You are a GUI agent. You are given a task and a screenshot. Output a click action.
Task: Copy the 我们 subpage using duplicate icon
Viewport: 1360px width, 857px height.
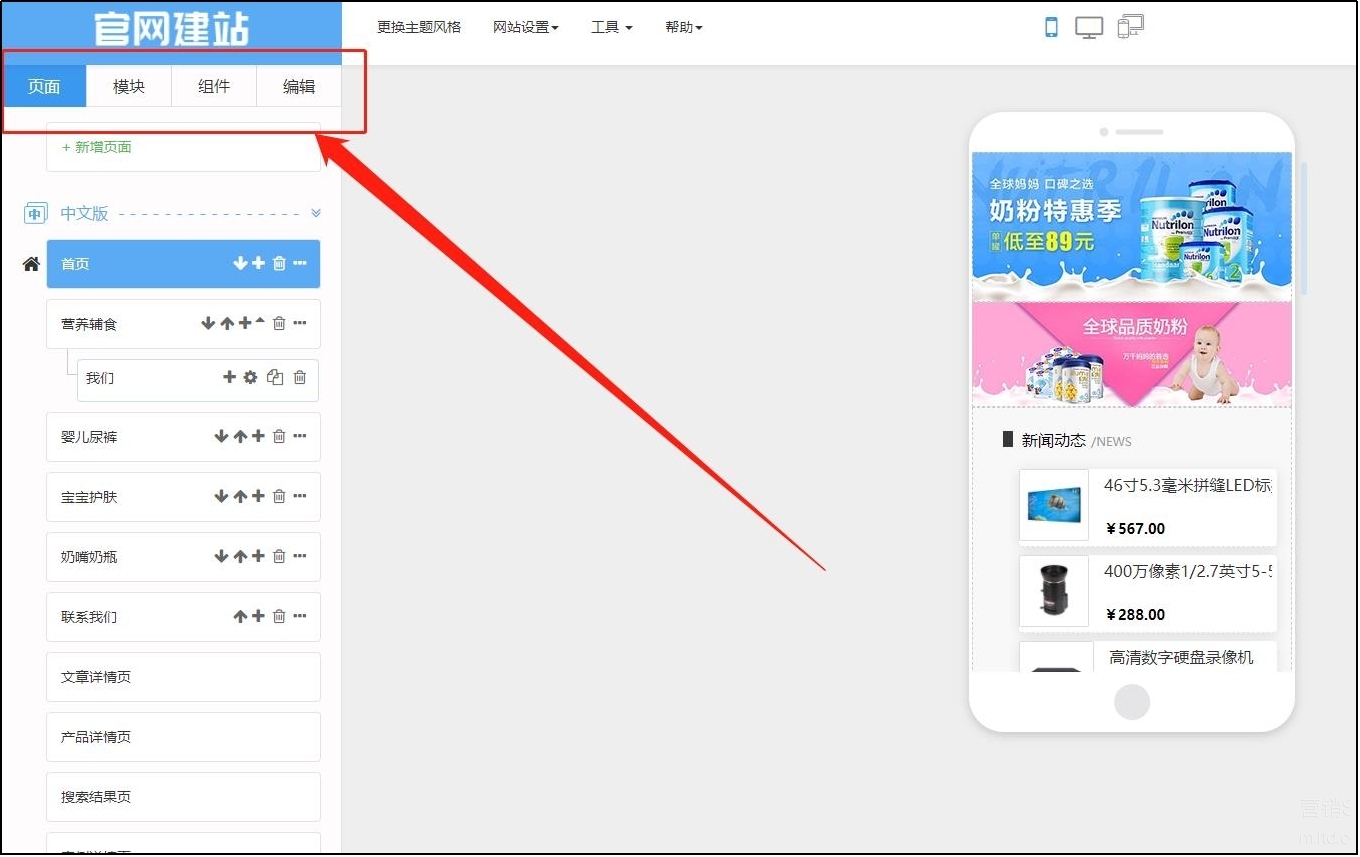pos(275,378)
